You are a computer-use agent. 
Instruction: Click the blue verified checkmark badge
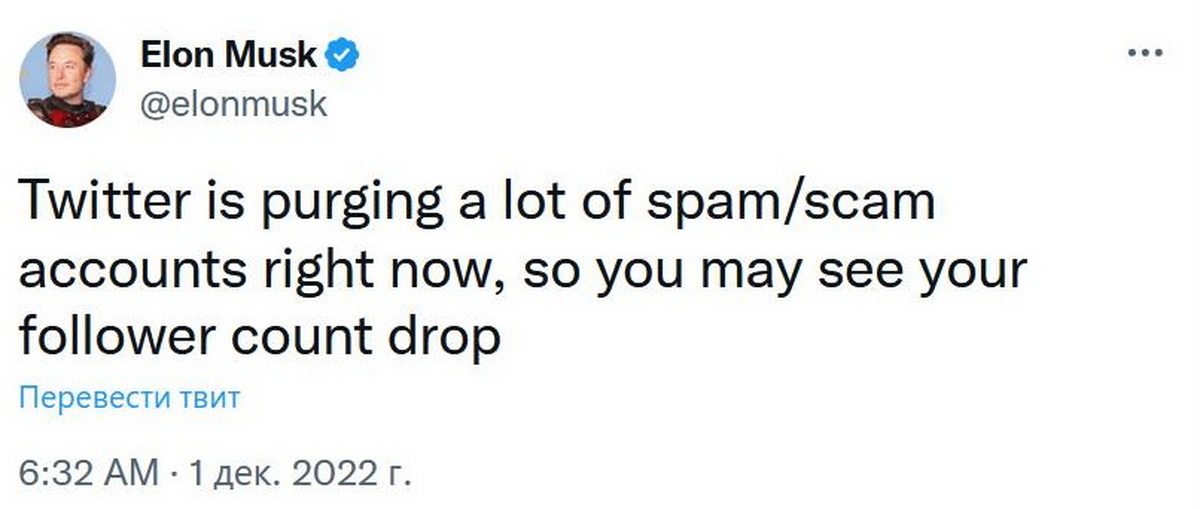[x=344, y=56]
